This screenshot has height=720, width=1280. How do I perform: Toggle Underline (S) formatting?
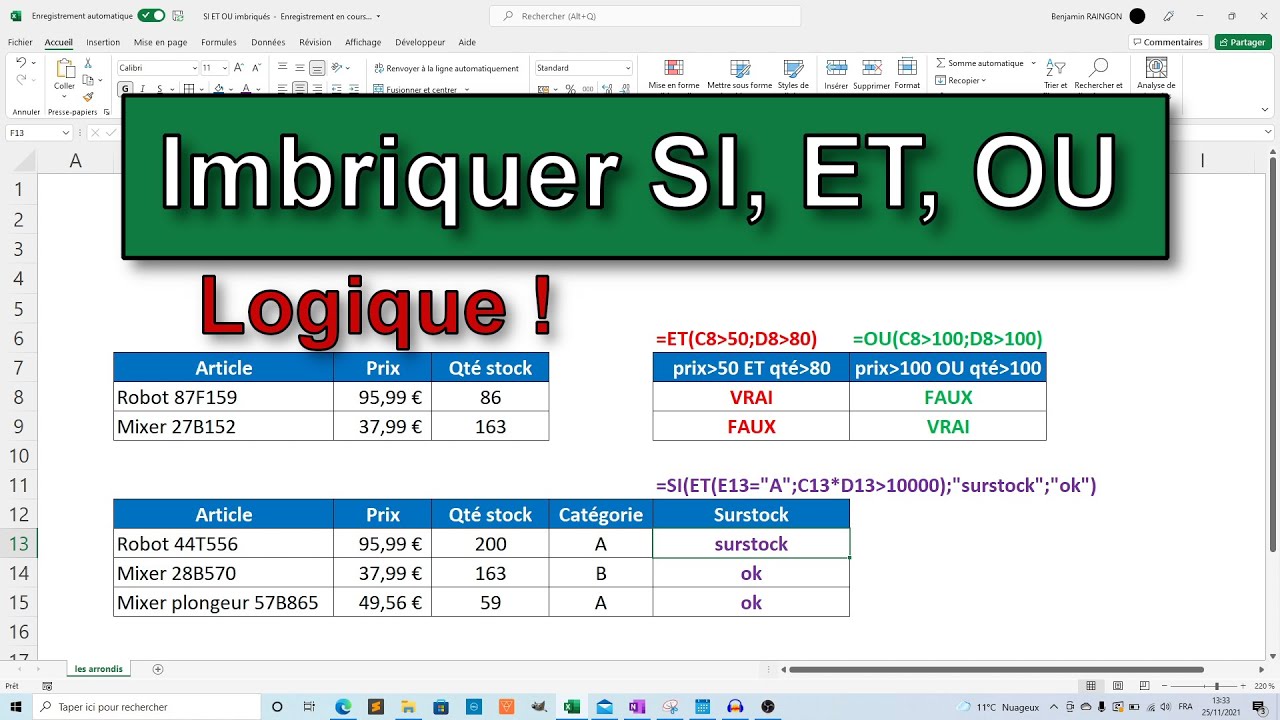click(160, 89)
